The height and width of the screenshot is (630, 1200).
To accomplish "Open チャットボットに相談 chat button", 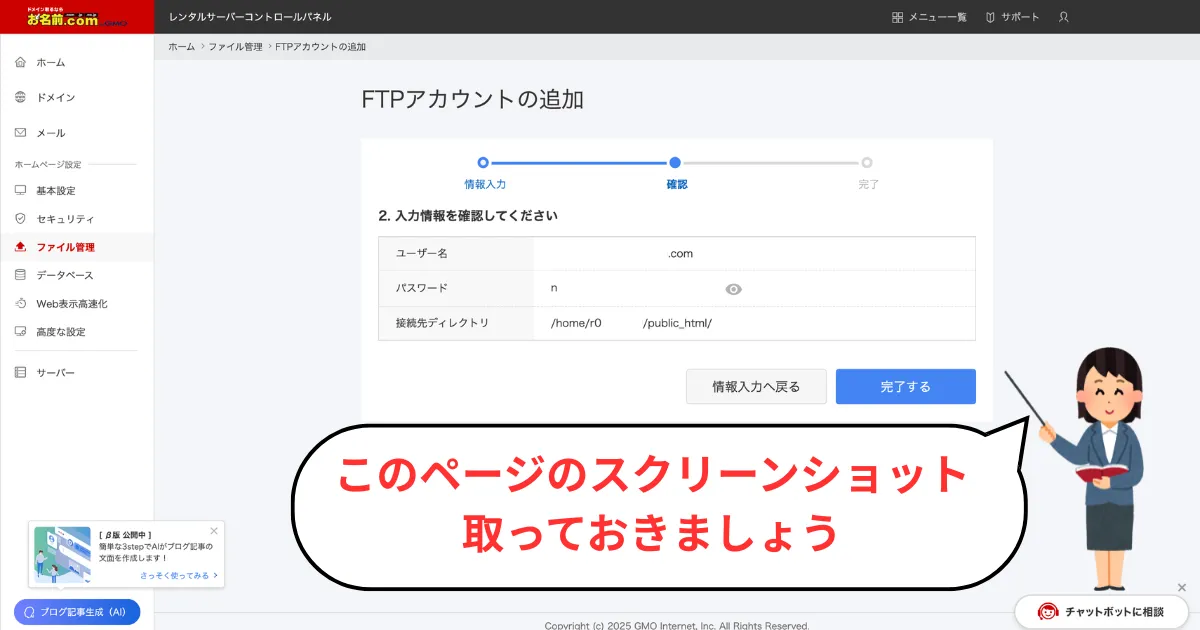I will pyautogui.click(x=1100, y=611).
